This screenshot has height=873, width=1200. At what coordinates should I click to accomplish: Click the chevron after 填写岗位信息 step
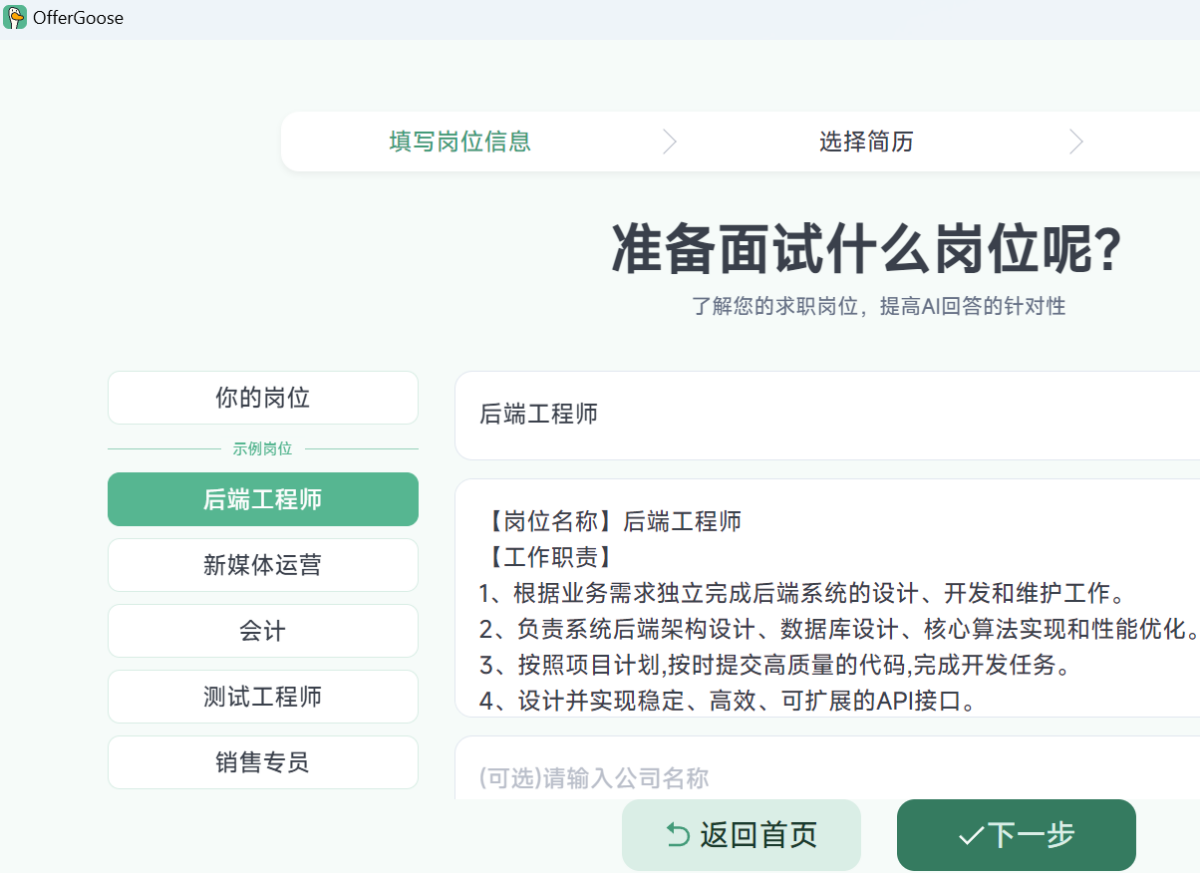pyautogui.click(x=670, y=141)
